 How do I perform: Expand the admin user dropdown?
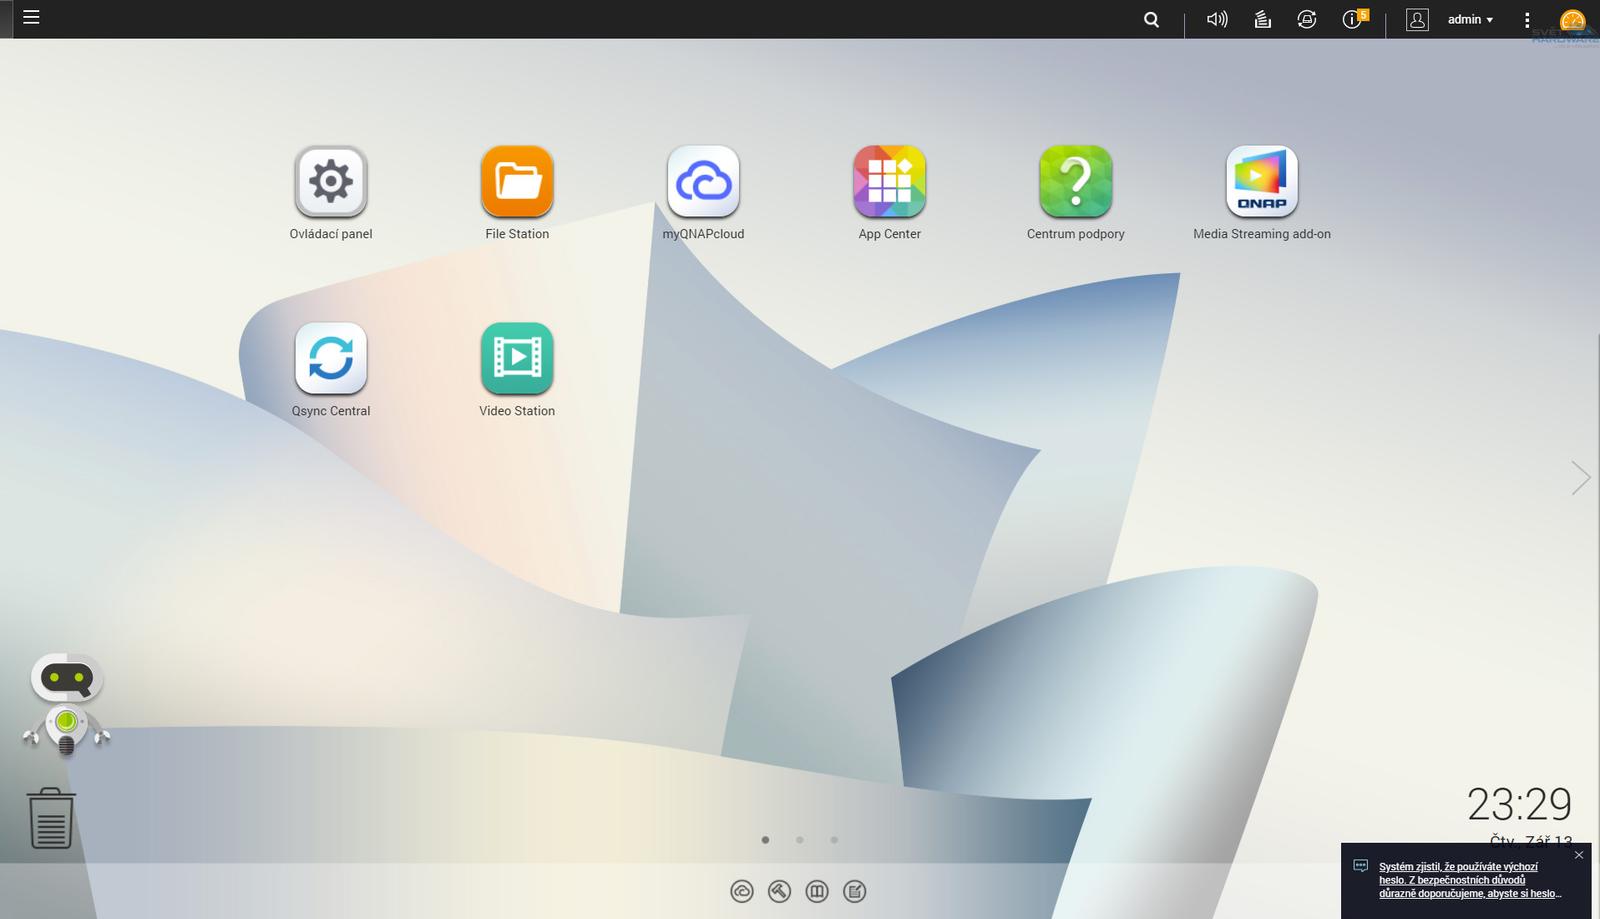[1470, 19]
